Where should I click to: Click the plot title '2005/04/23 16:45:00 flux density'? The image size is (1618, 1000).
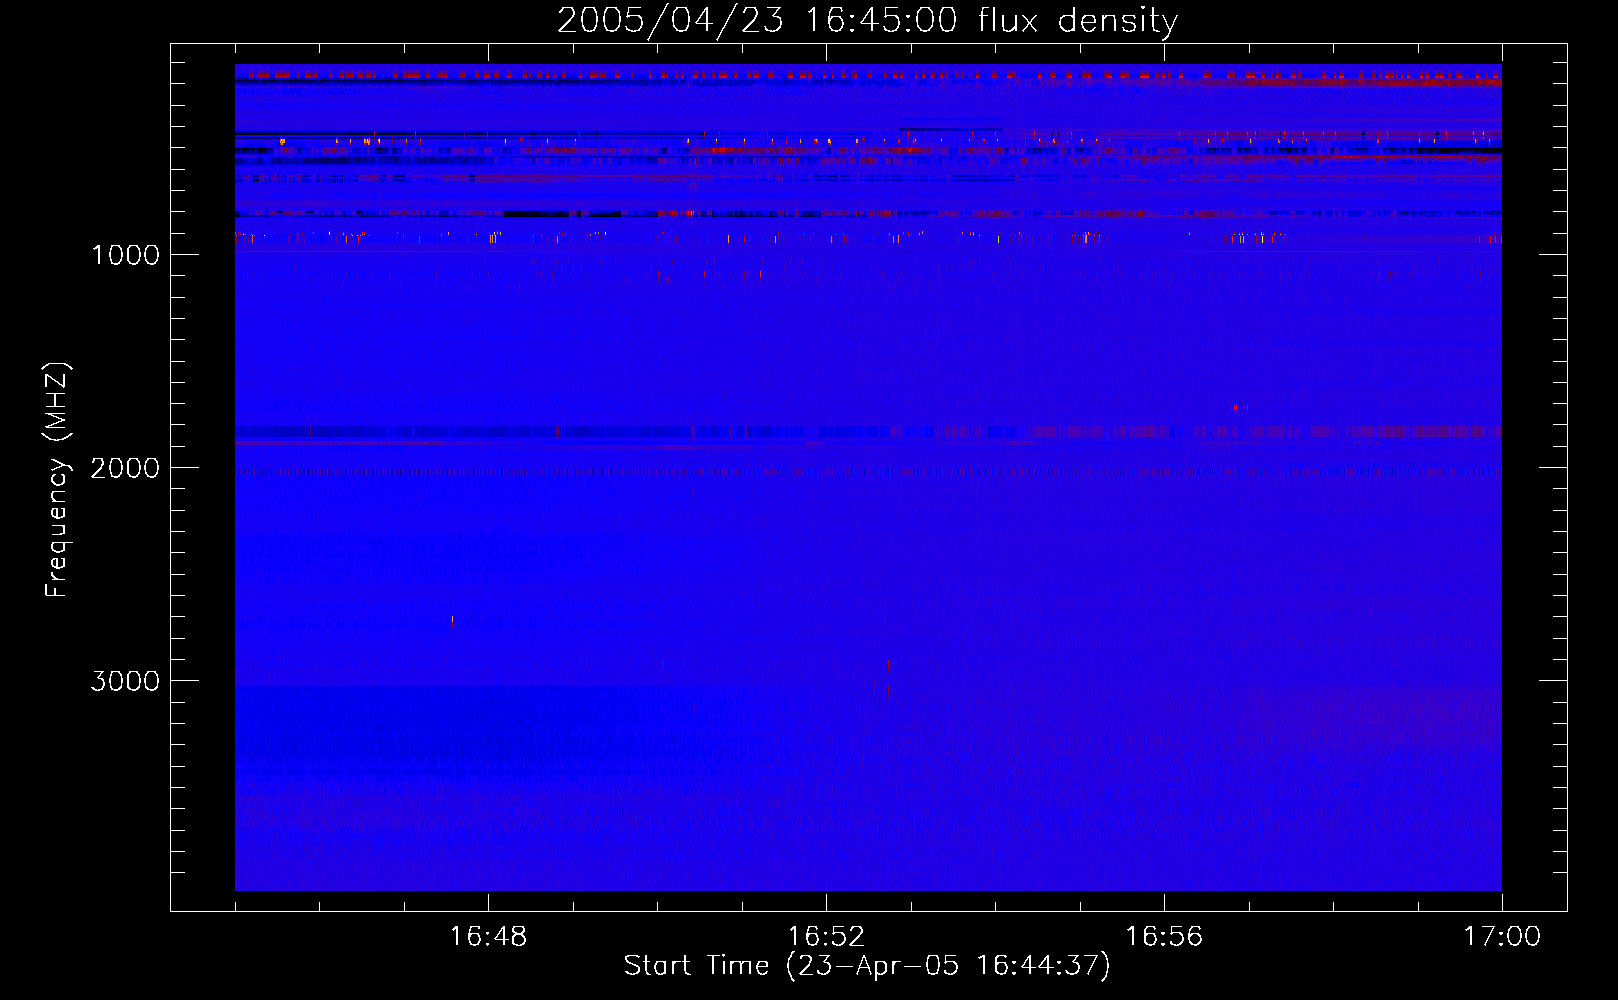pyautogui.click(x=867, y=21)
